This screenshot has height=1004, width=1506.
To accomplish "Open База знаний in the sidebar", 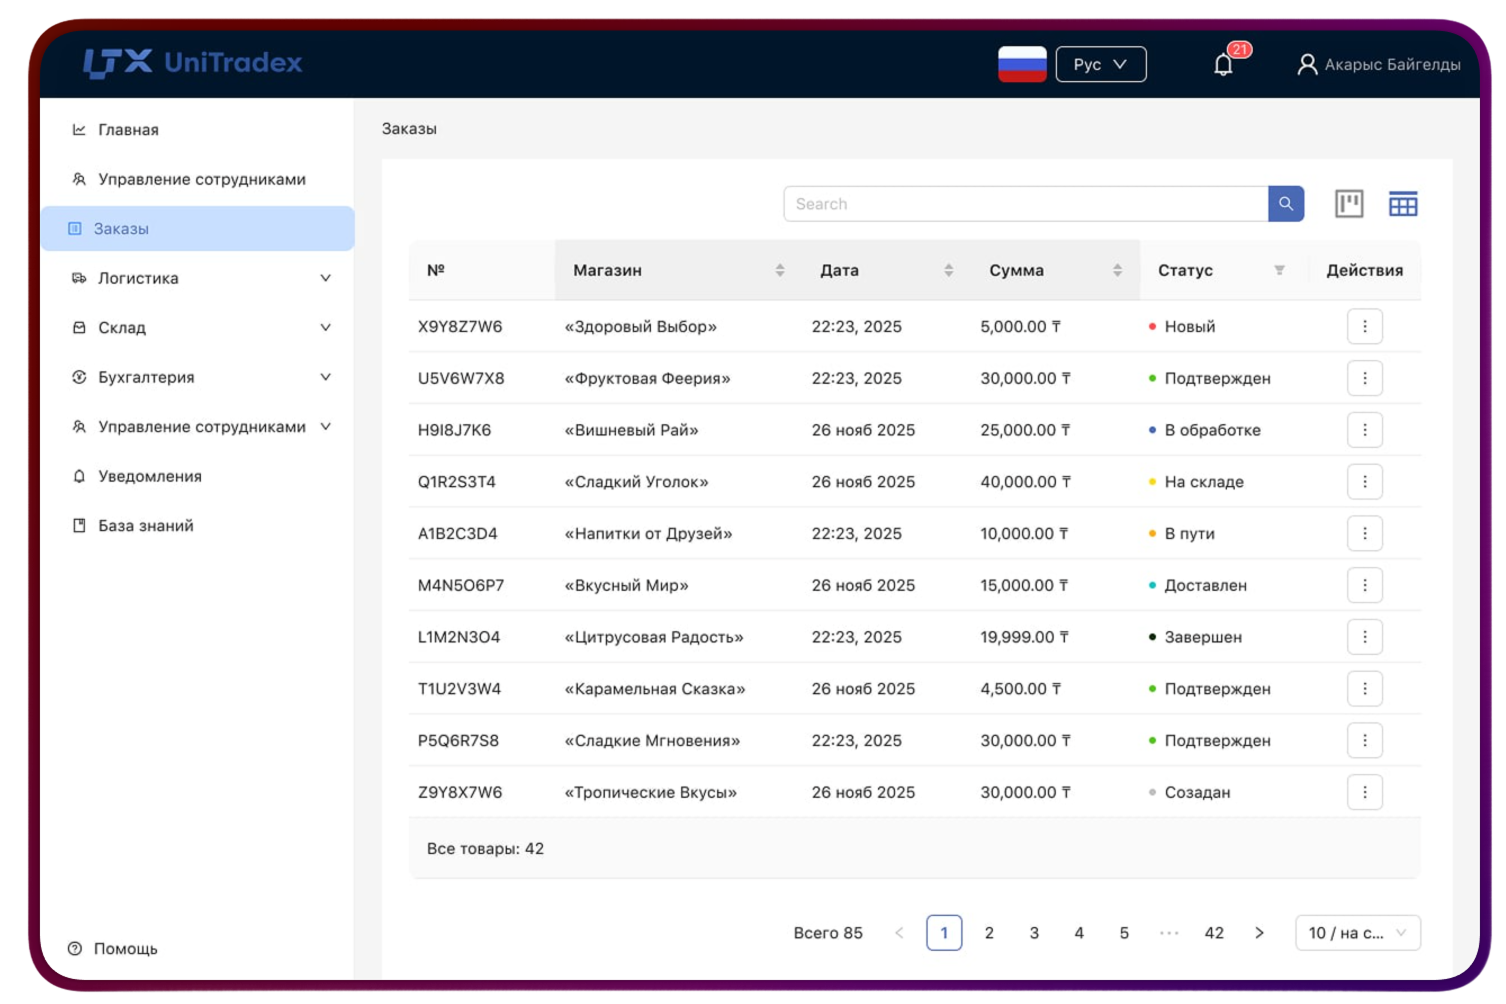I will tap(145, 526).
